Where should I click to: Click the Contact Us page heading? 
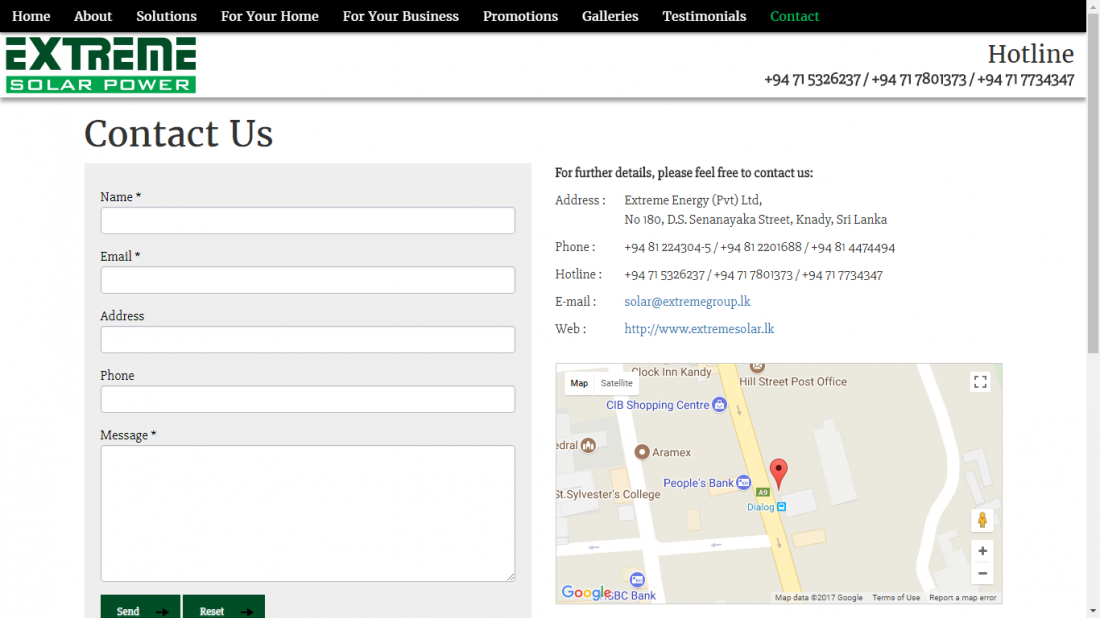178,133
